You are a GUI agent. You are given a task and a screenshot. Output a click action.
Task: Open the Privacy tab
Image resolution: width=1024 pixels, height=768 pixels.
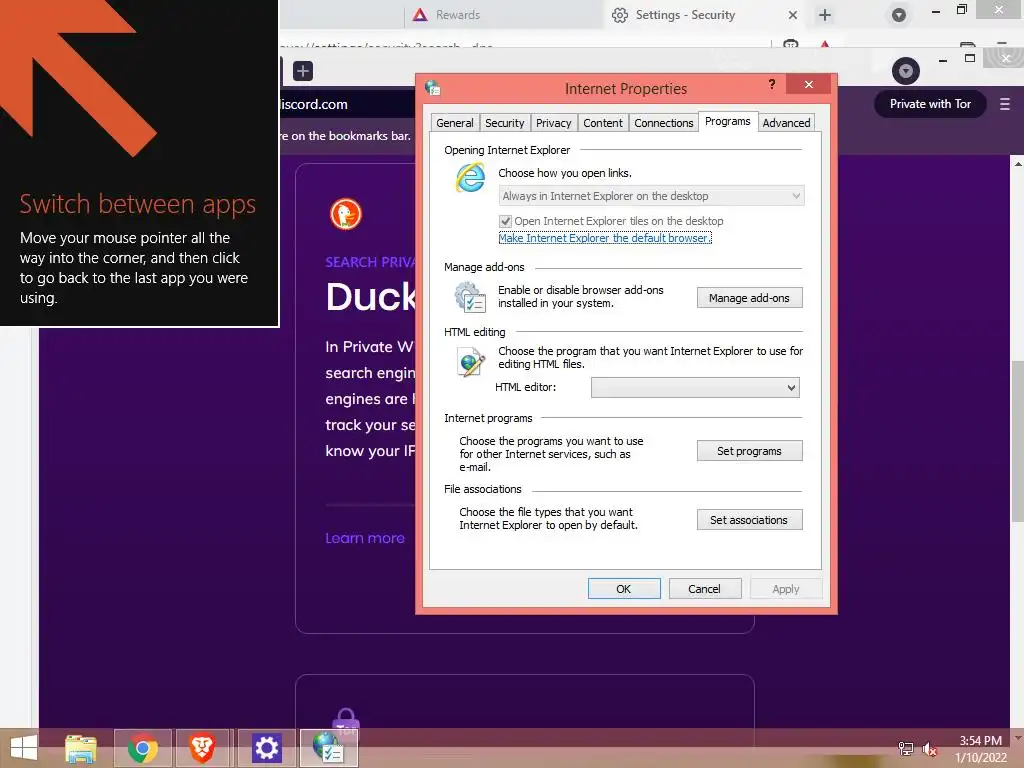point(553,123)
